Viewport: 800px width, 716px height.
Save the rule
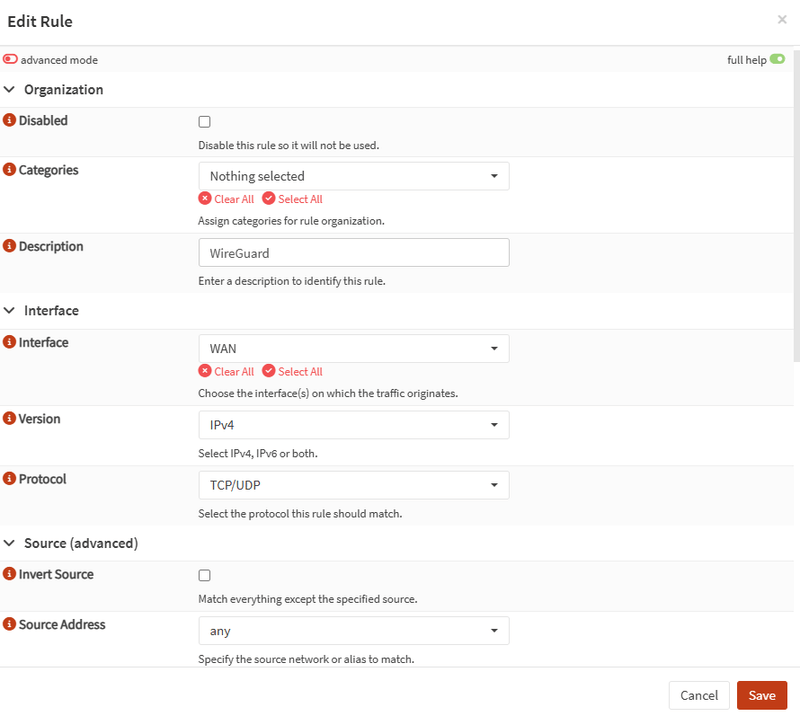tap(762, 695)
